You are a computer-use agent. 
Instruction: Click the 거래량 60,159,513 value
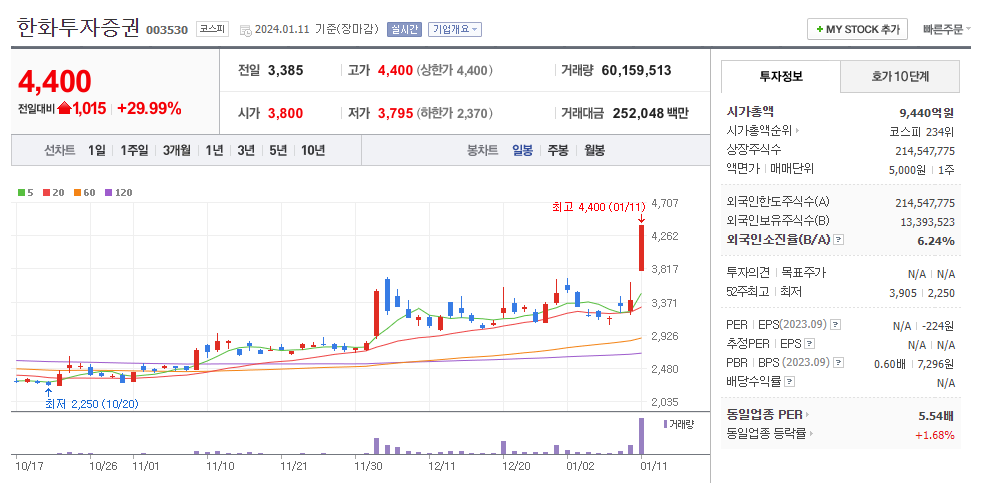click(636, 71)
